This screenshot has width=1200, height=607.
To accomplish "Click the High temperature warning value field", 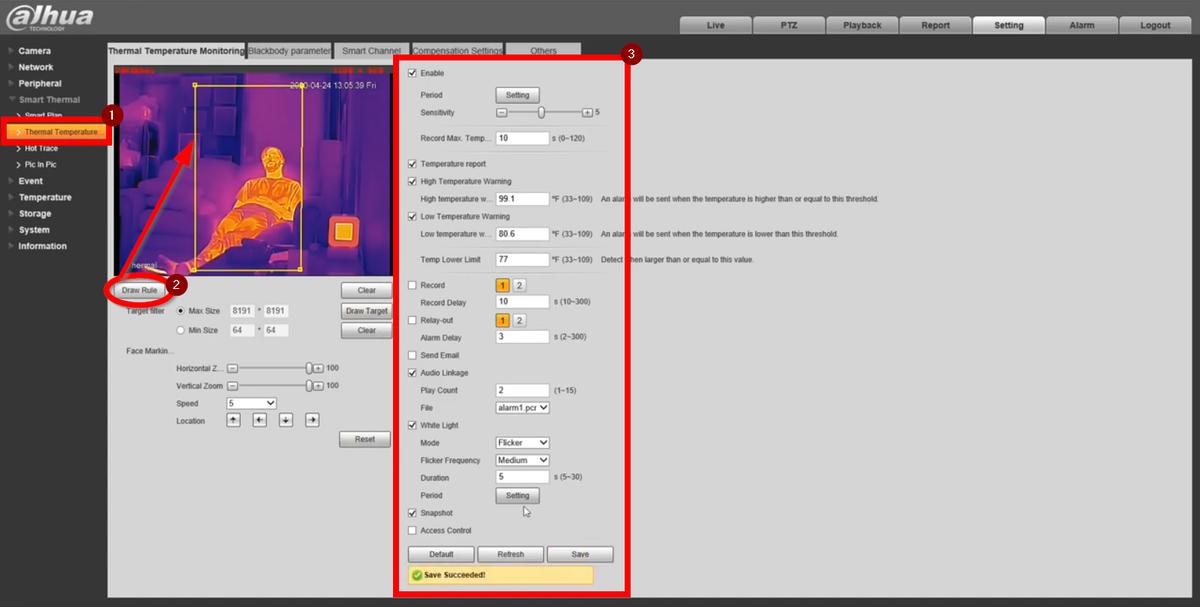I will point(522,199).
